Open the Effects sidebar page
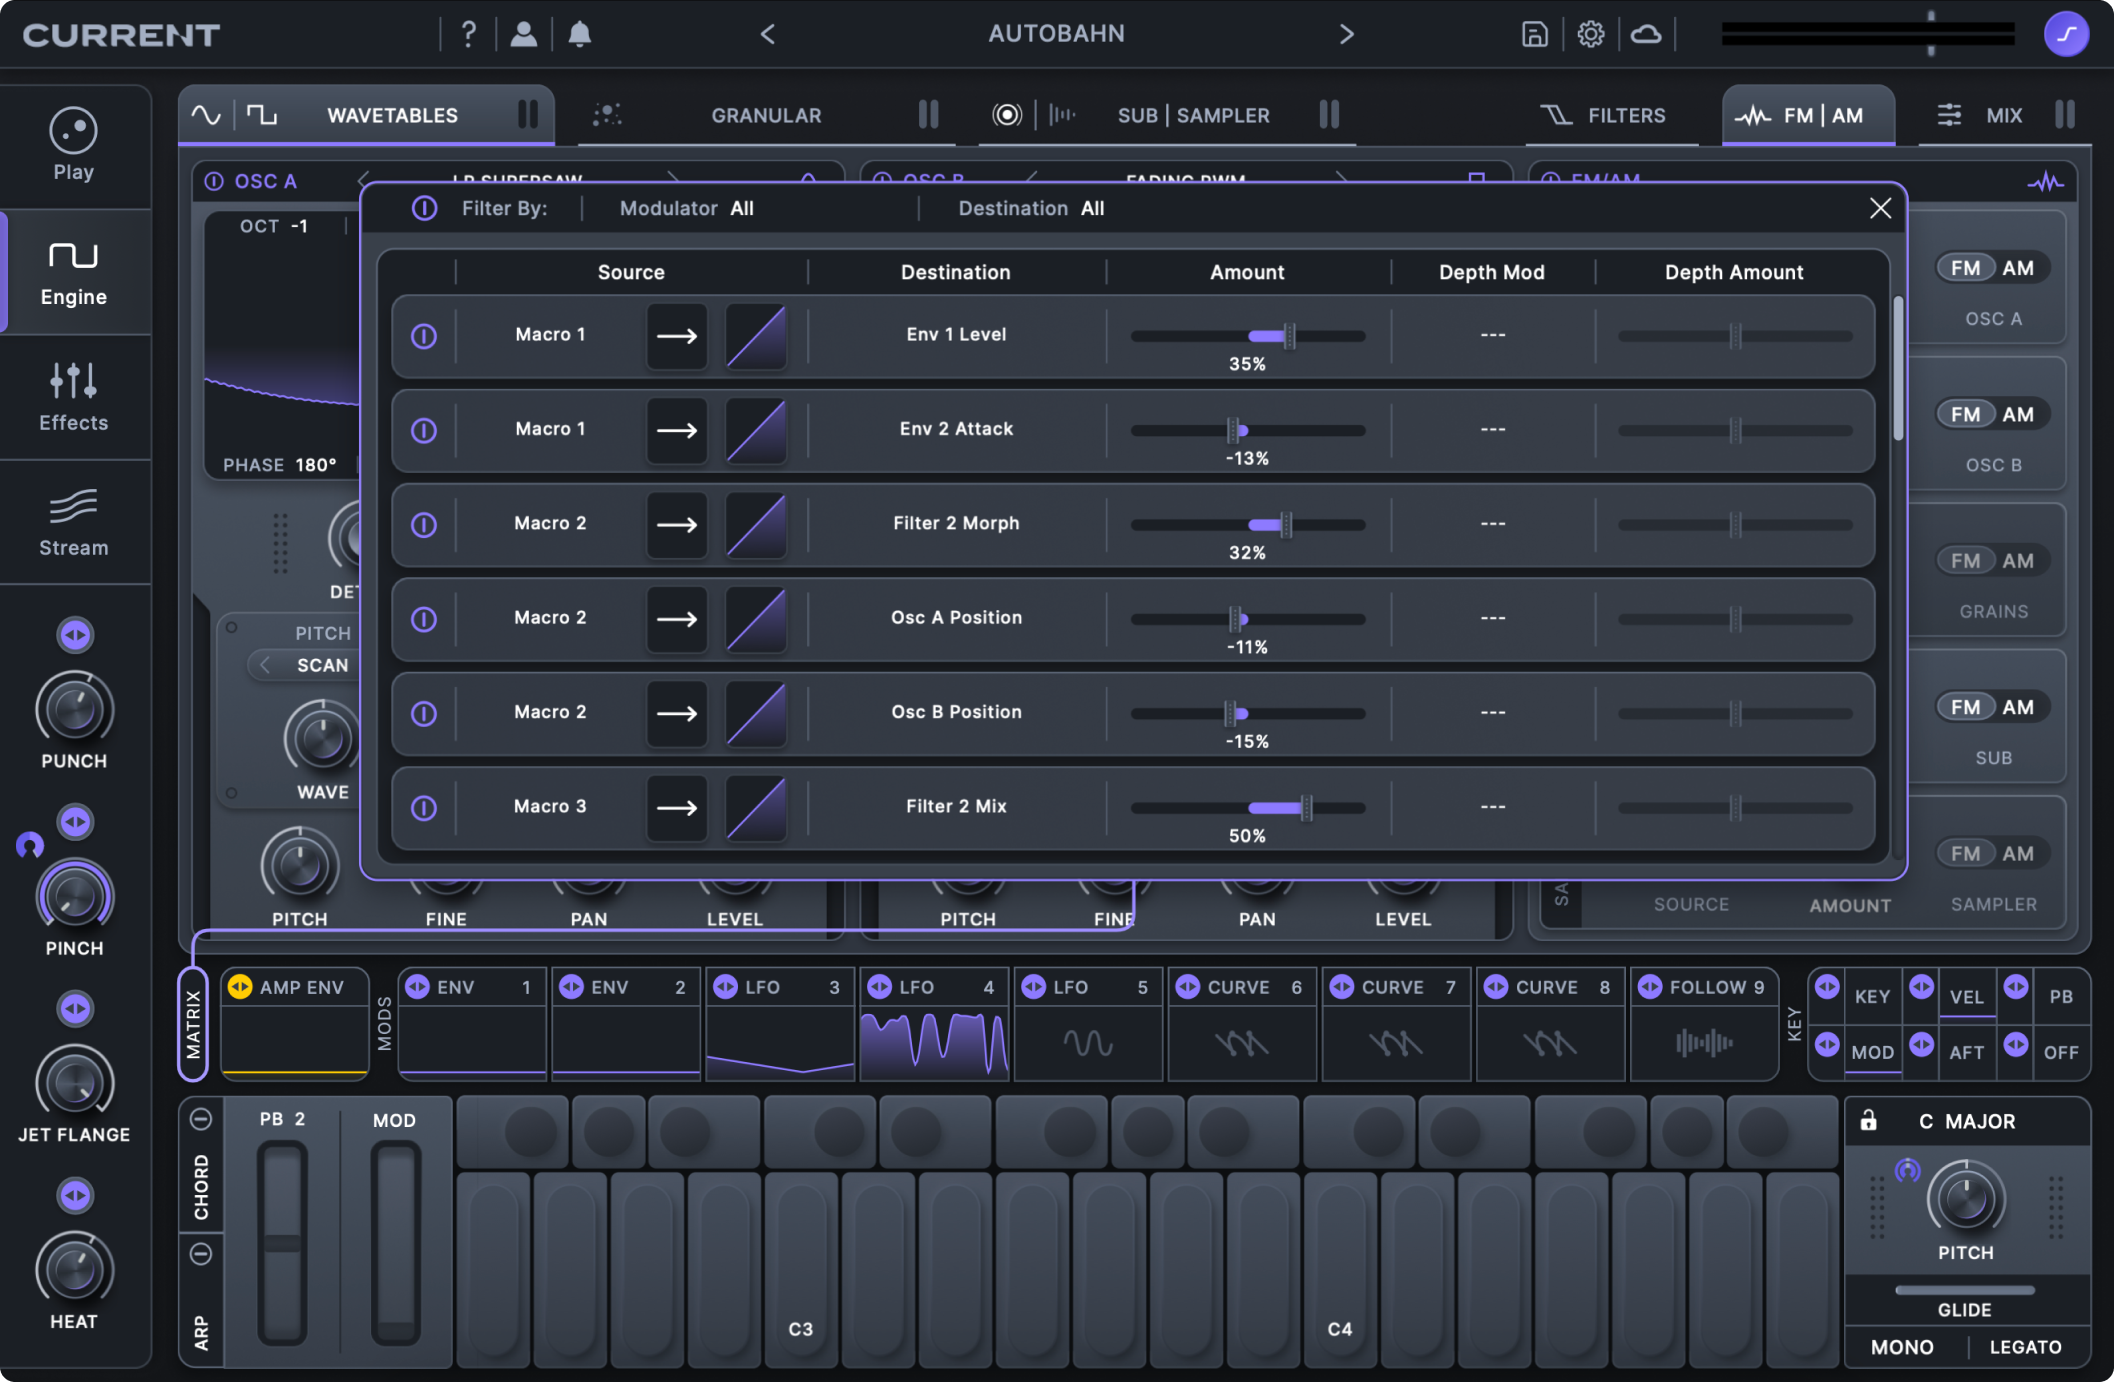This screenshot has height=1382, width=2114. click(x=73, y=396)
